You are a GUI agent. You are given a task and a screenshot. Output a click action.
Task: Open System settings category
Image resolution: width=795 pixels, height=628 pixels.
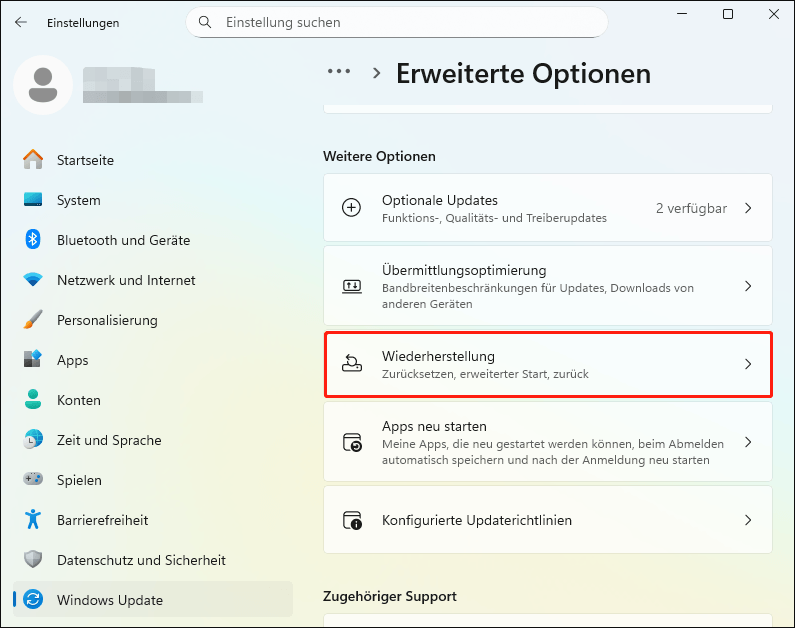click(153, 200)
